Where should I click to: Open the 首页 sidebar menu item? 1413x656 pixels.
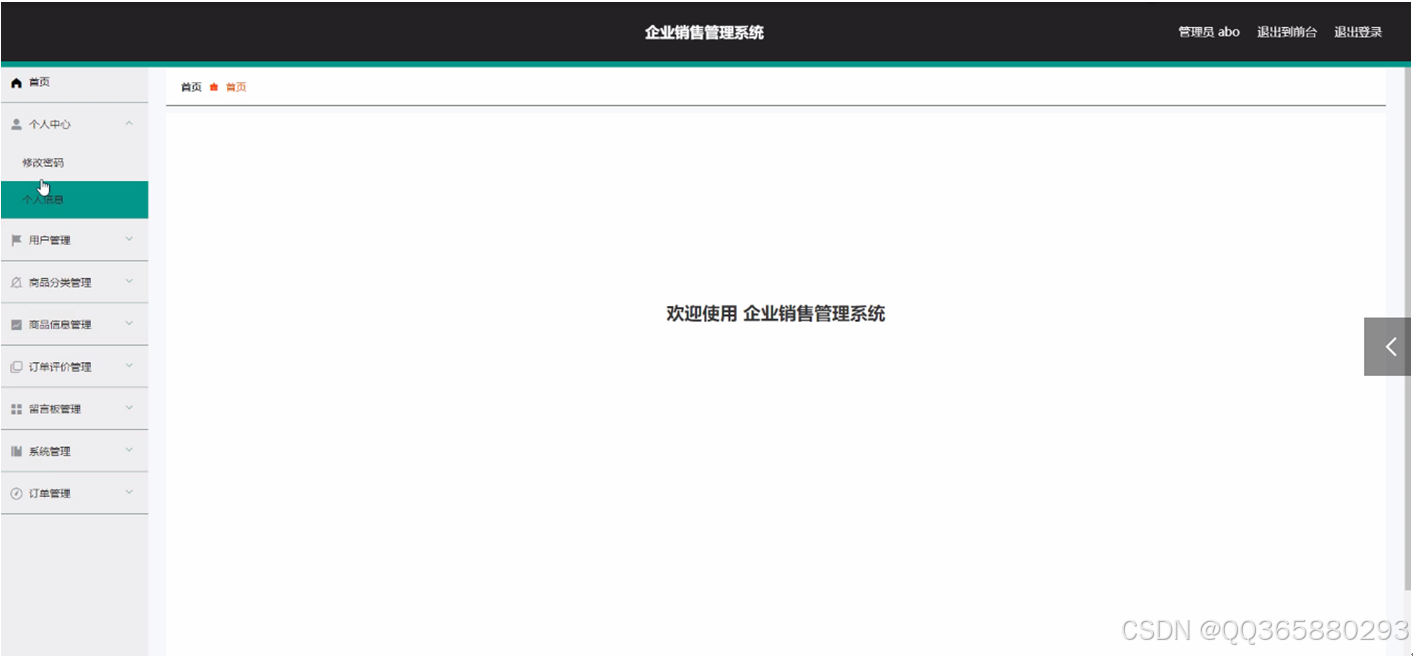(x=74, y=83)
